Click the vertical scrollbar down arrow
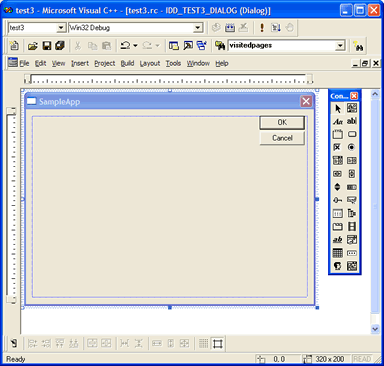Viewport: 384px width, 366px height. [375, 329]
